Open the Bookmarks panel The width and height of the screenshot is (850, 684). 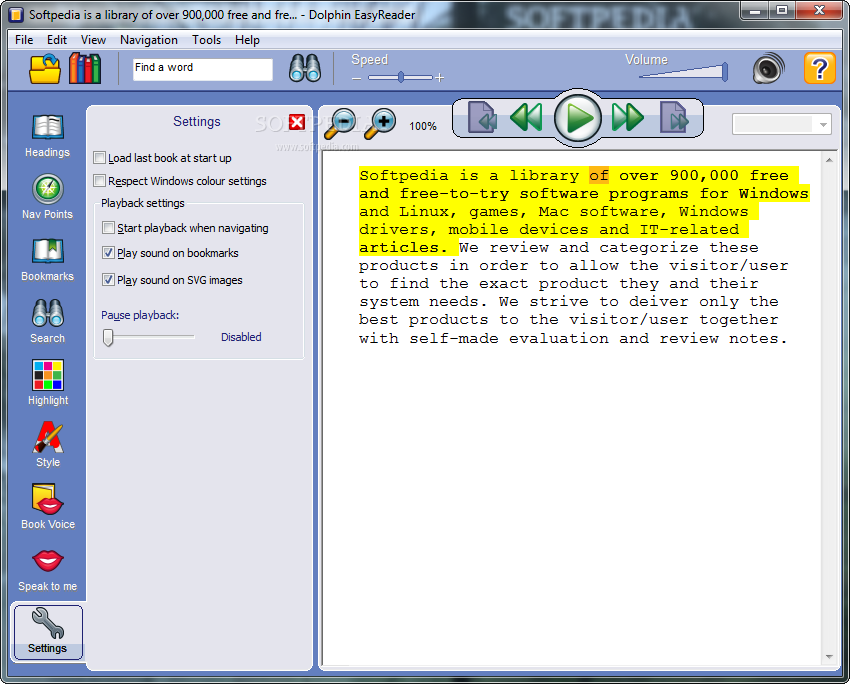click(48, 260)
